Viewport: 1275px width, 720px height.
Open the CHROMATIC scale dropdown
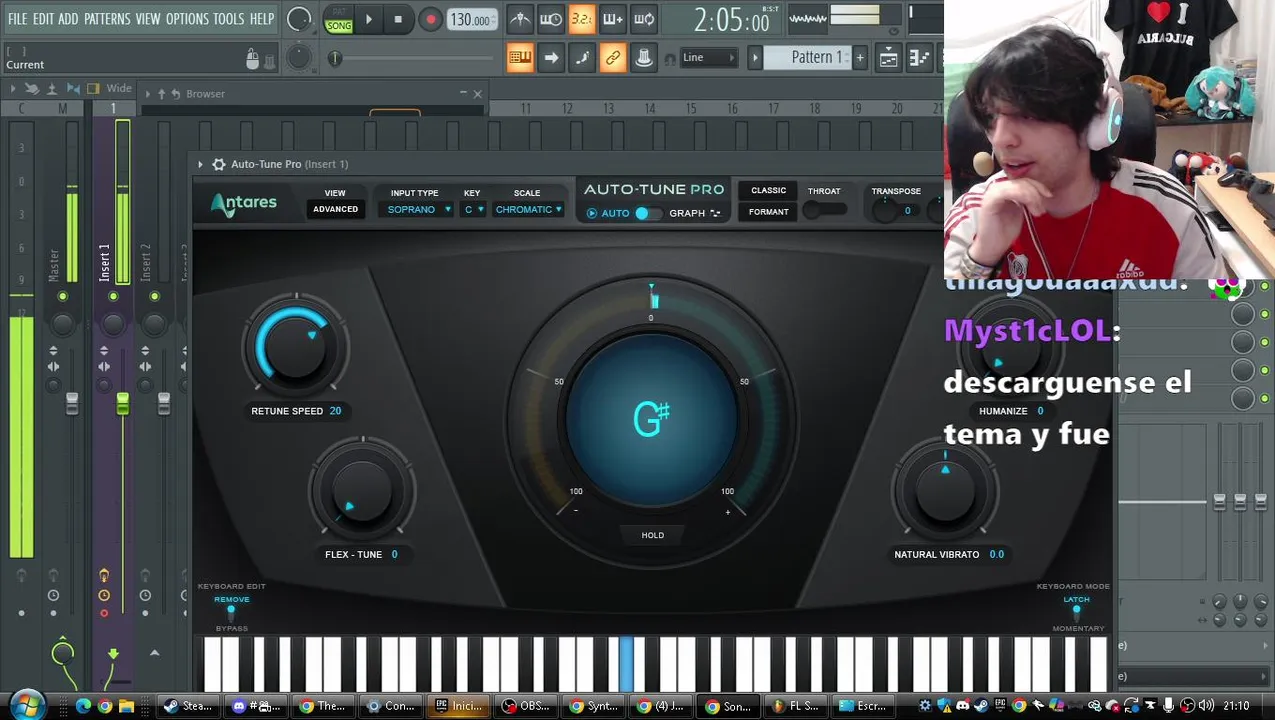(528, 210)
